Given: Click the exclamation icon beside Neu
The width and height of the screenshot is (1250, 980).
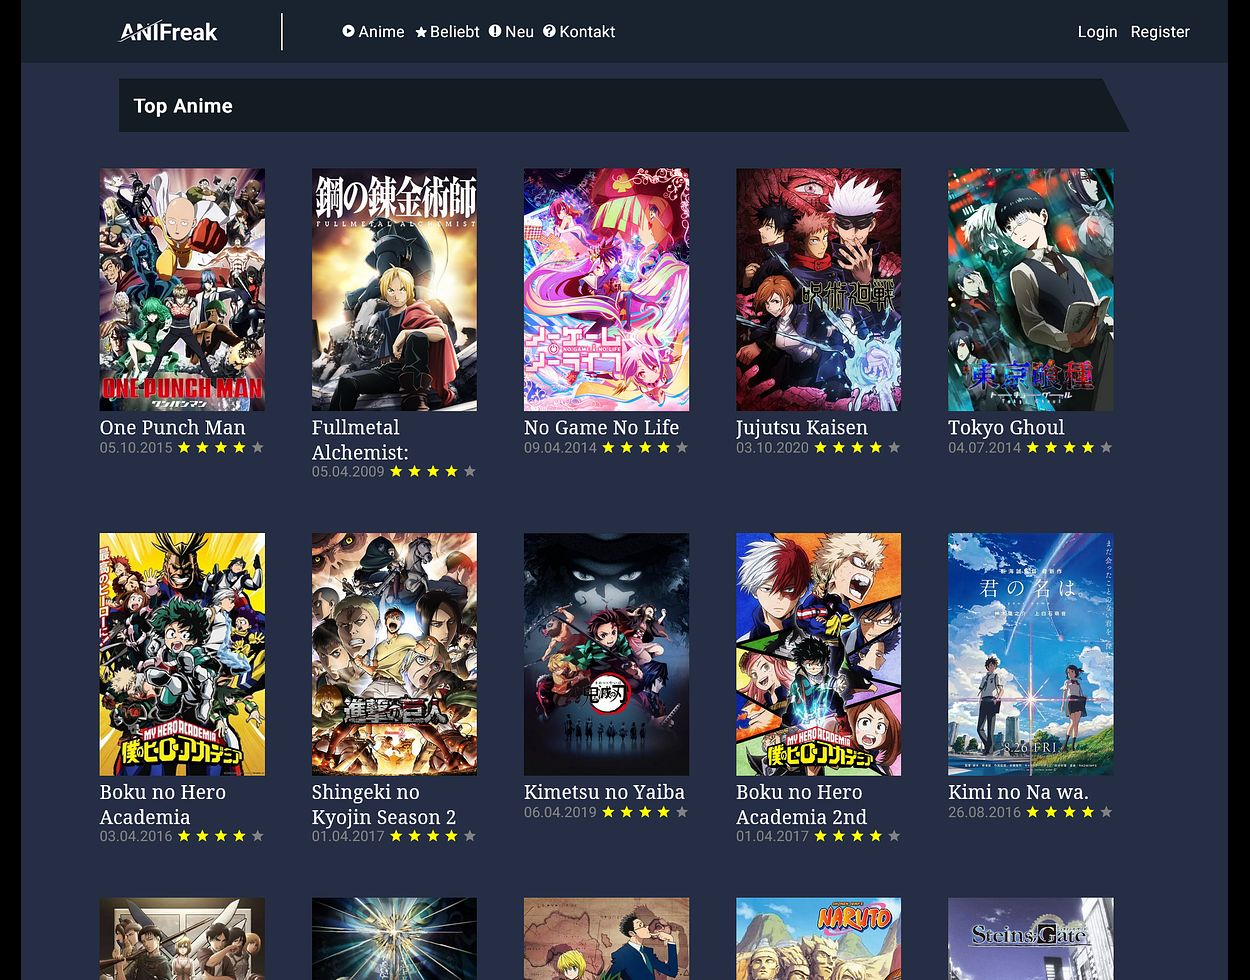Looking at the screenshot, I should [x=495, y=31].
